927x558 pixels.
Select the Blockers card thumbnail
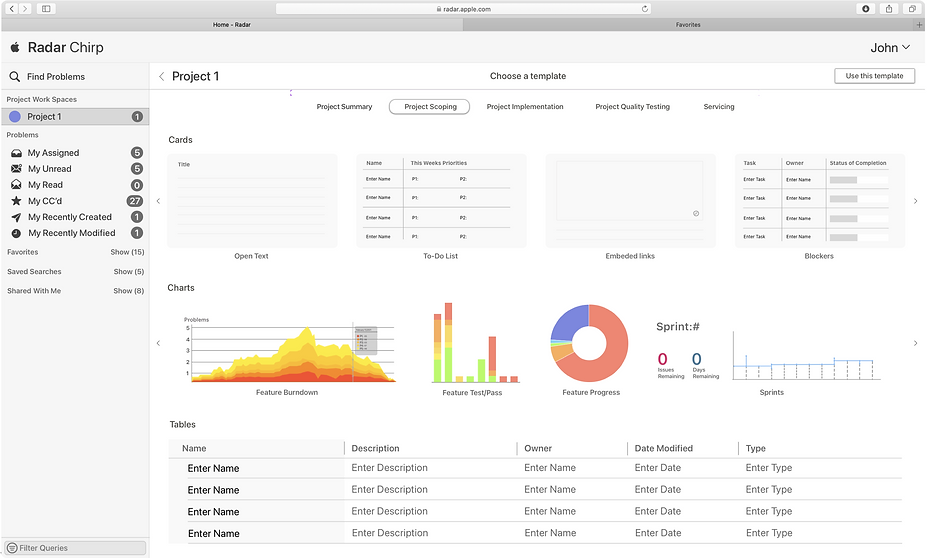click(x=819, y=201)
